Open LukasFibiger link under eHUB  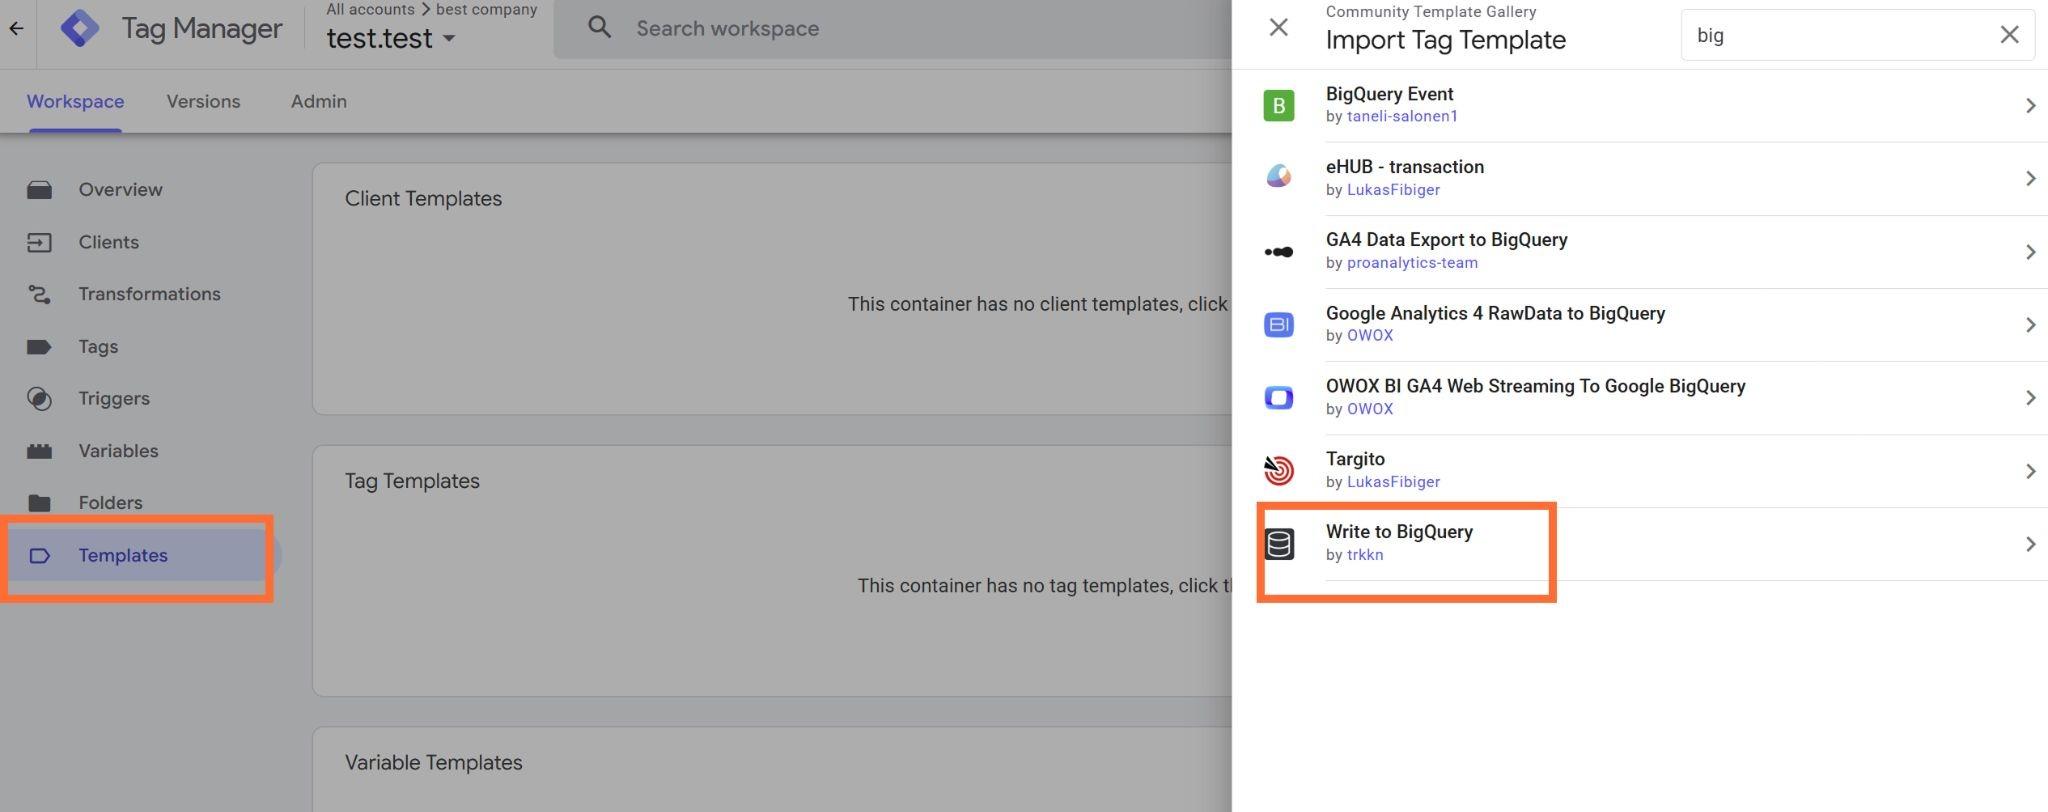point(1393,190)
